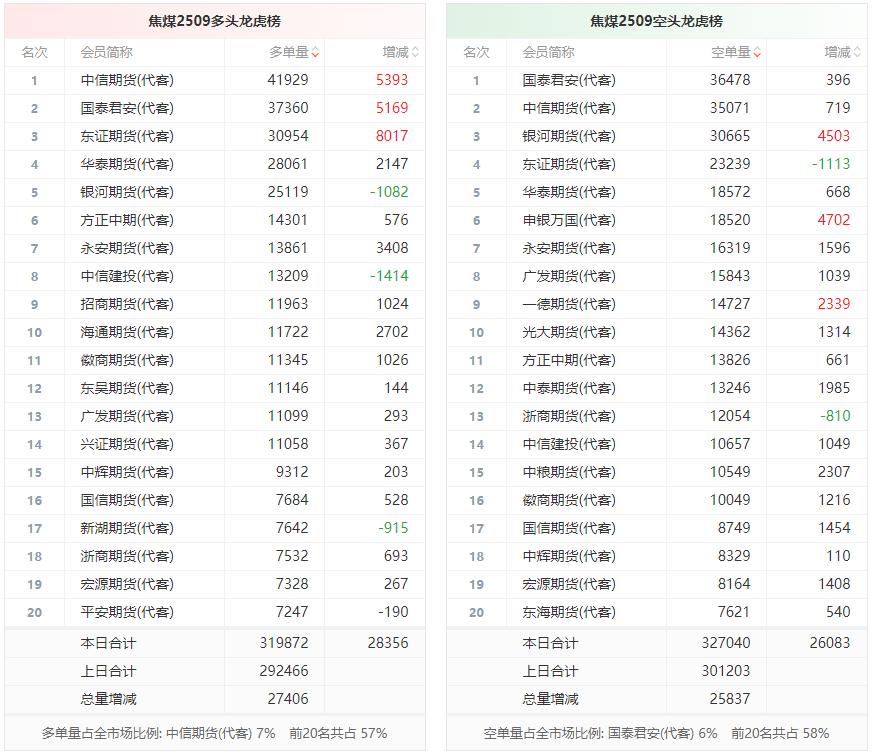Click 申银万国(代客) row name

569,220
